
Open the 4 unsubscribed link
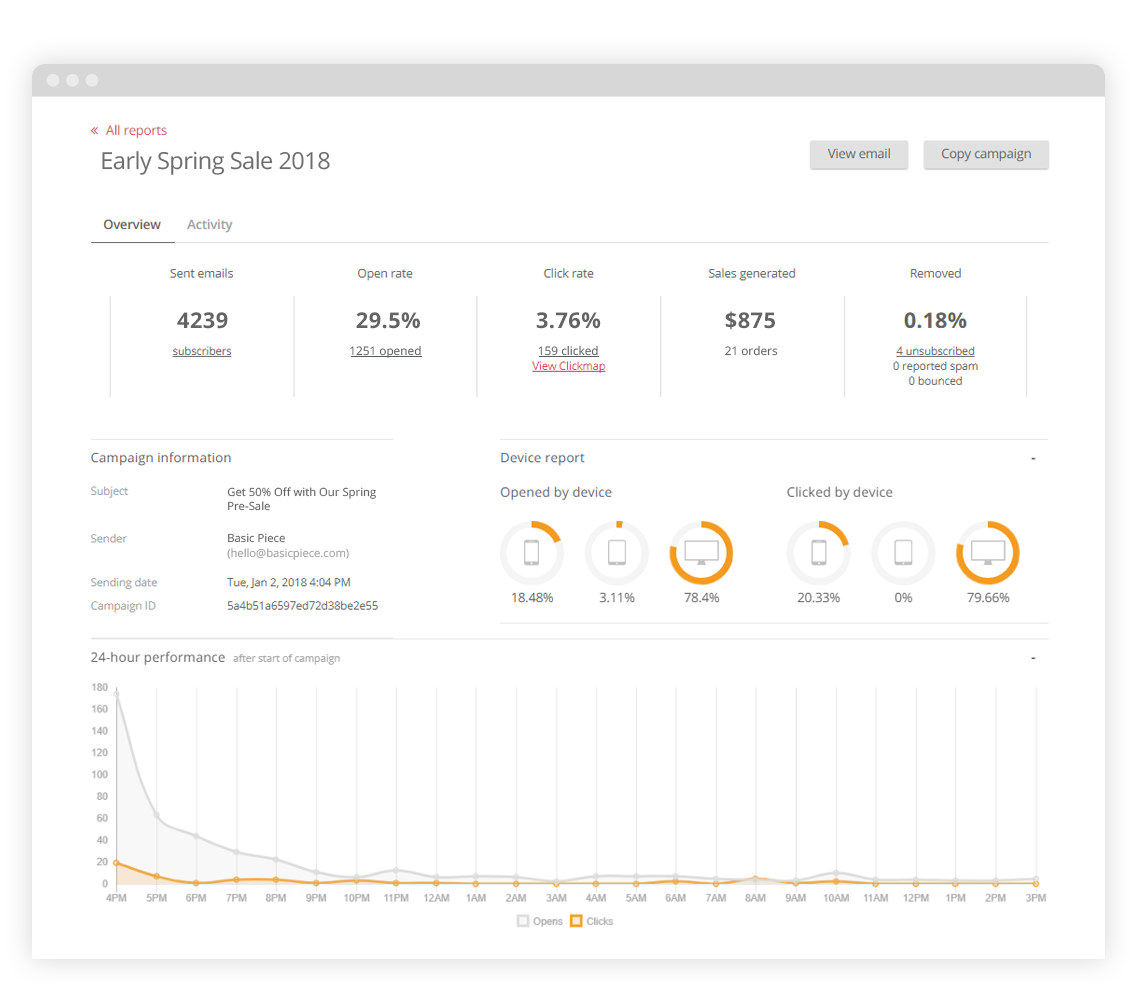tap(935, 351)
